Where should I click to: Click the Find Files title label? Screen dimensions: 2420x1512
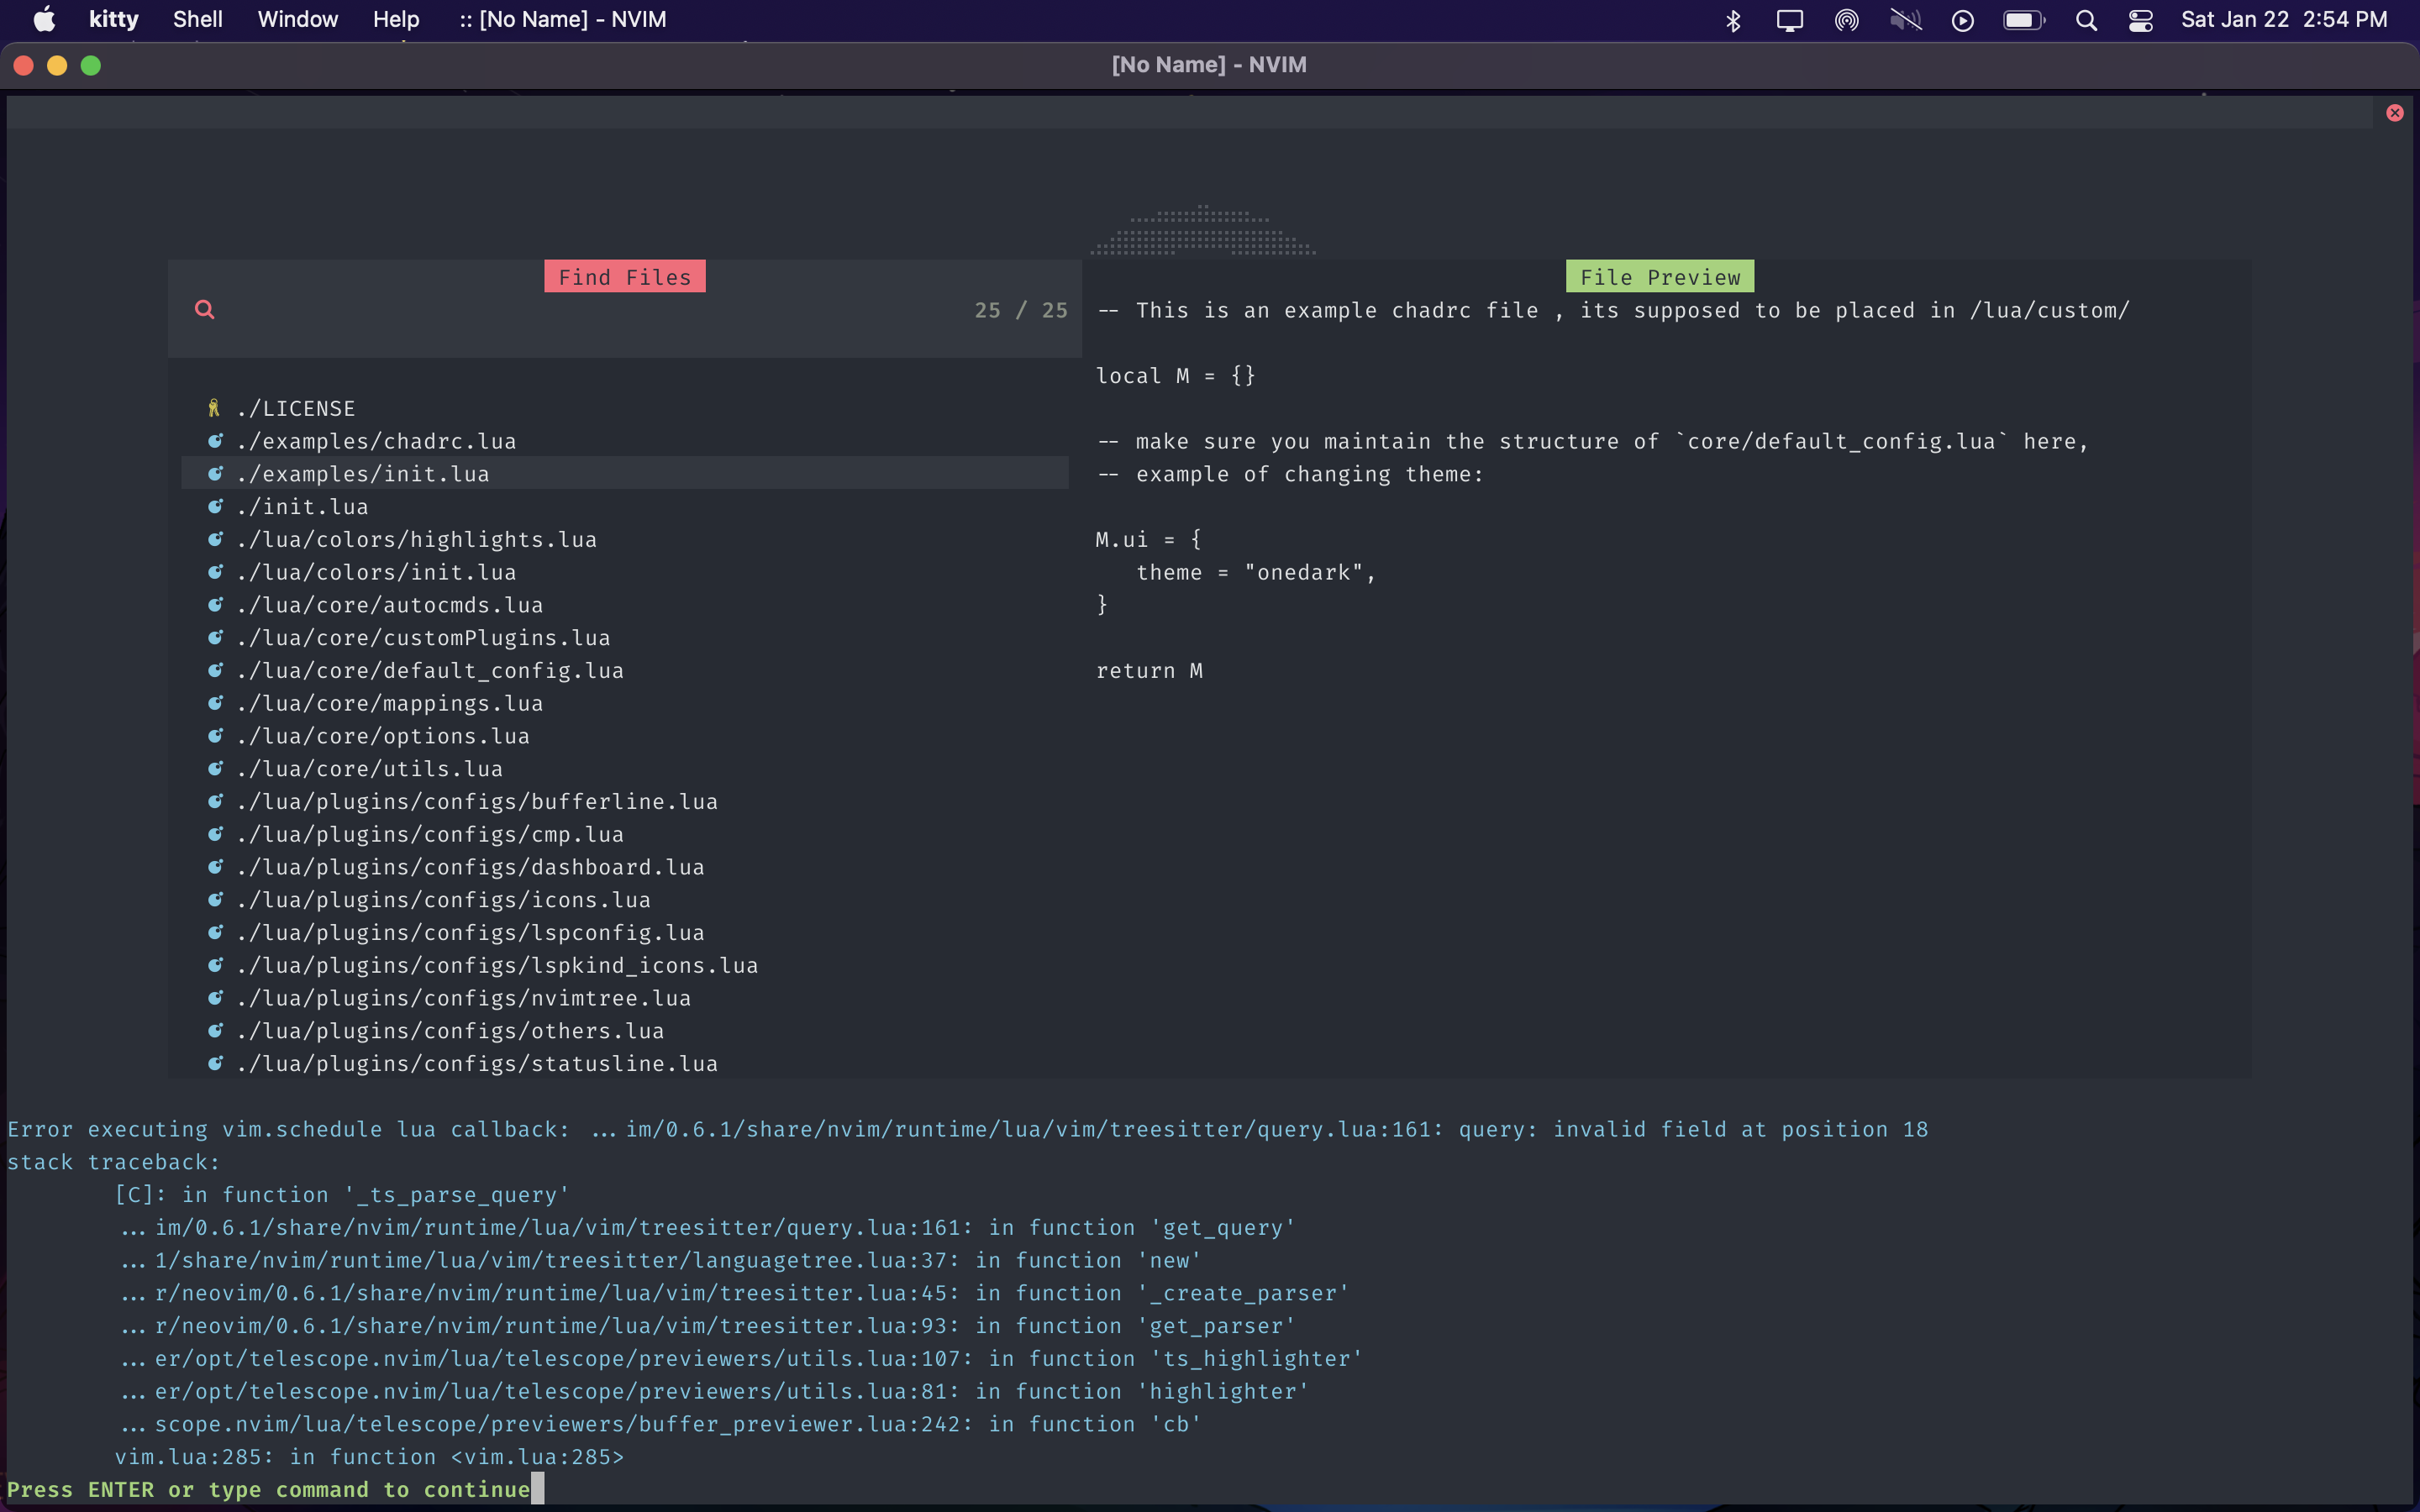point(625,277)
